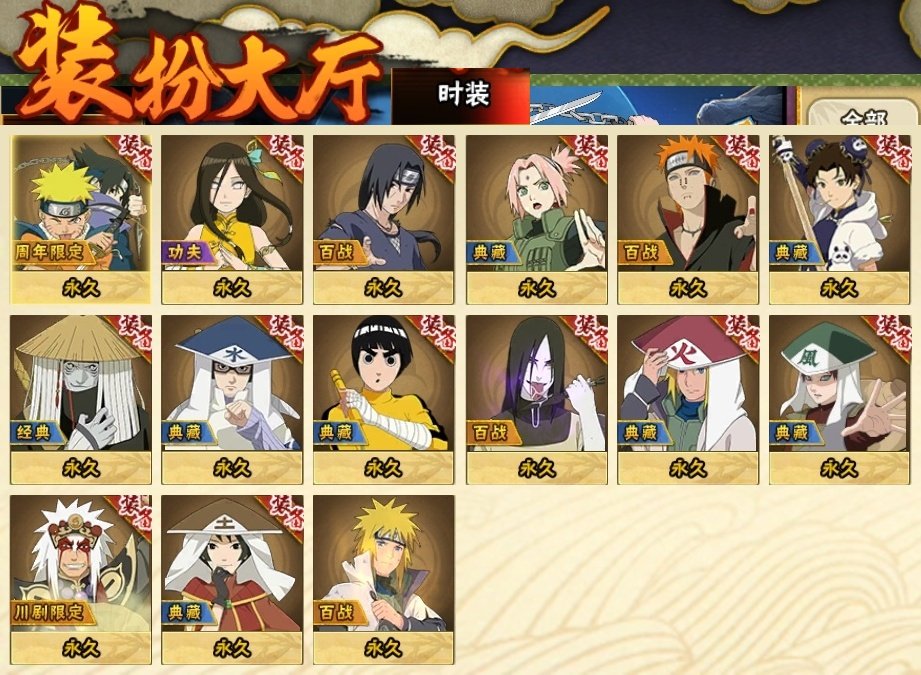Select the 典藏 Tenten costume card
This screenshot has height=675, width=921.
[839, 220]
